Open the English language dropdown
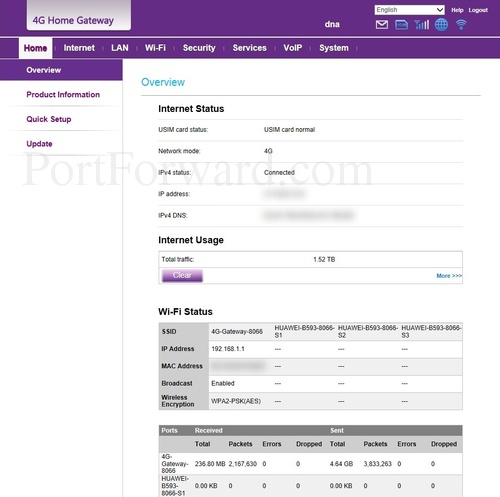The image size is (500, 497). click(409, 10)
